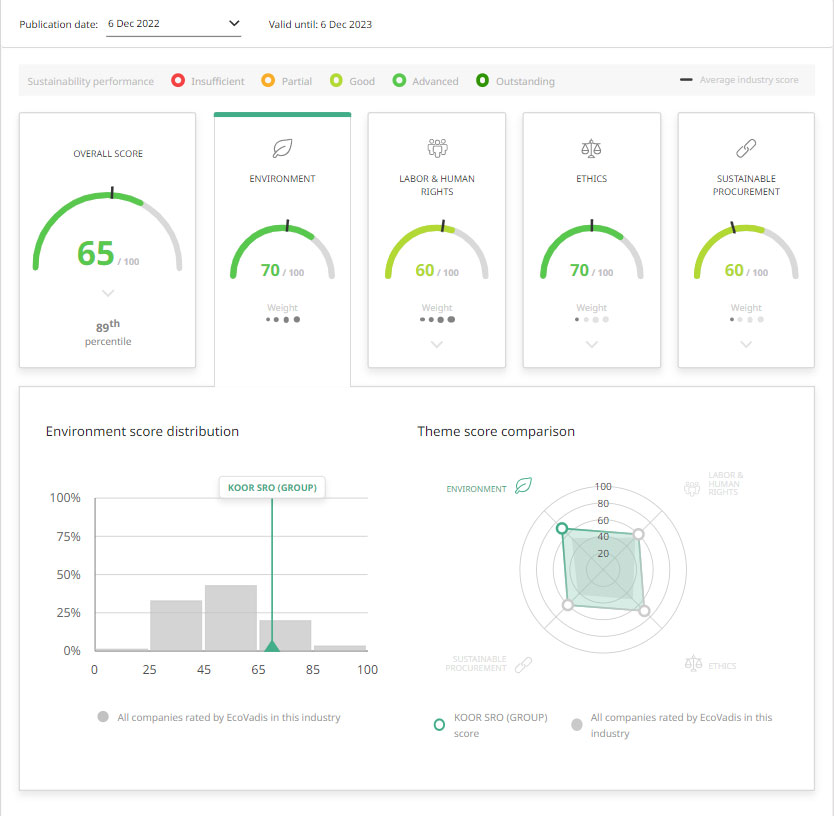Screen dimensions: 834x816
Task: Expand the Overall Score card chevron
Action: (108, 293)
